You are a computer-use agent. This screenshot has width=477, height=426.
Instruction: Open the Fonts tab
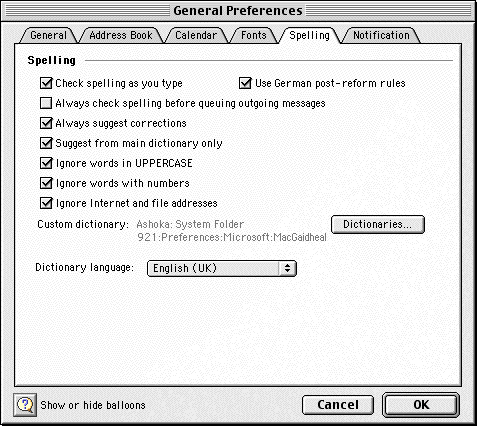[x=254, y=35]
